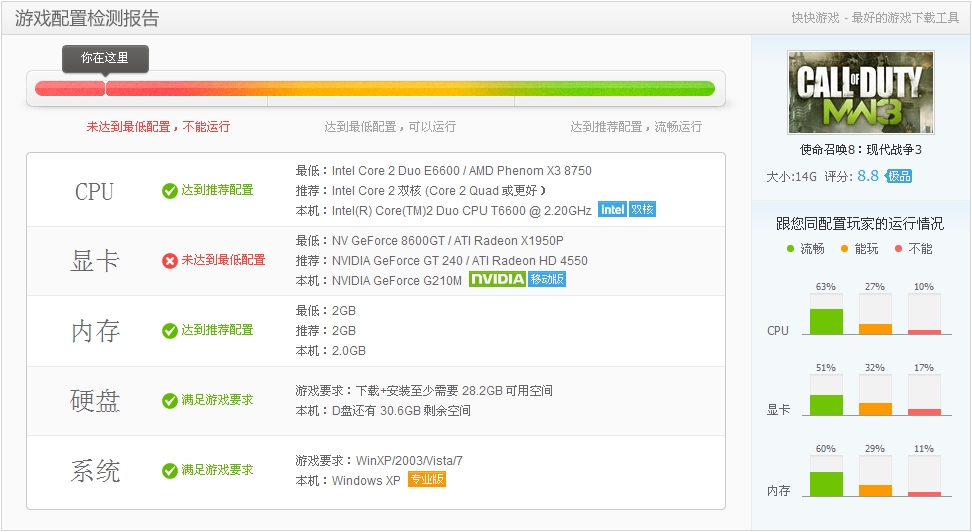Screen dimensions: 972x532
Task: Click the red X icon in 显卡 row
Action: (x=170, y=261)
